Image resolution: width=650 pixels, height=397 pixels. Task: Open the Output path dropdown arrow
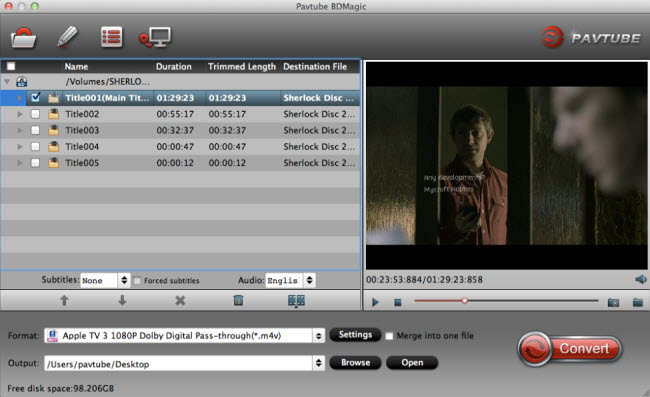(318, 363)
